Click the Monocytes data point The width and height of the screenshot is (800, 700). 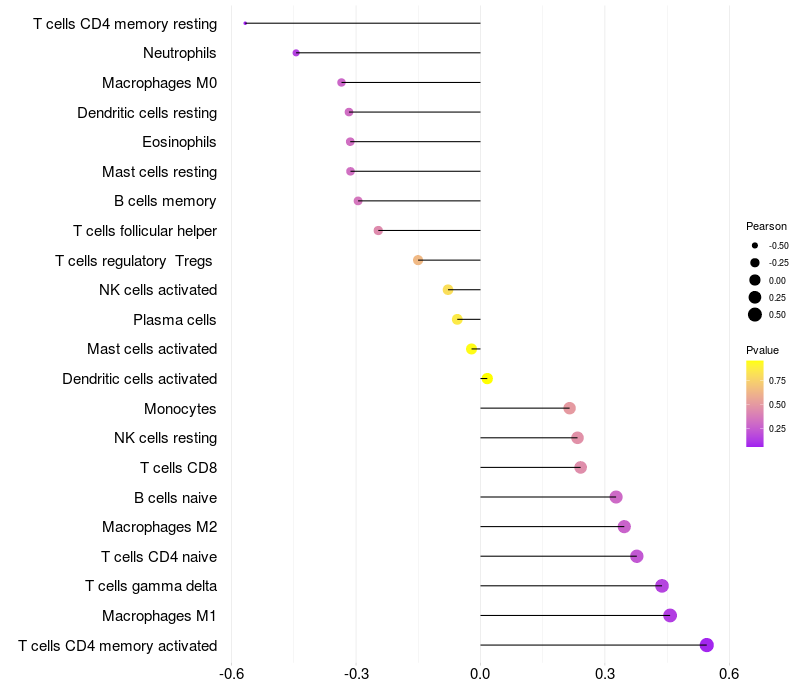click(x=569, y=408)
